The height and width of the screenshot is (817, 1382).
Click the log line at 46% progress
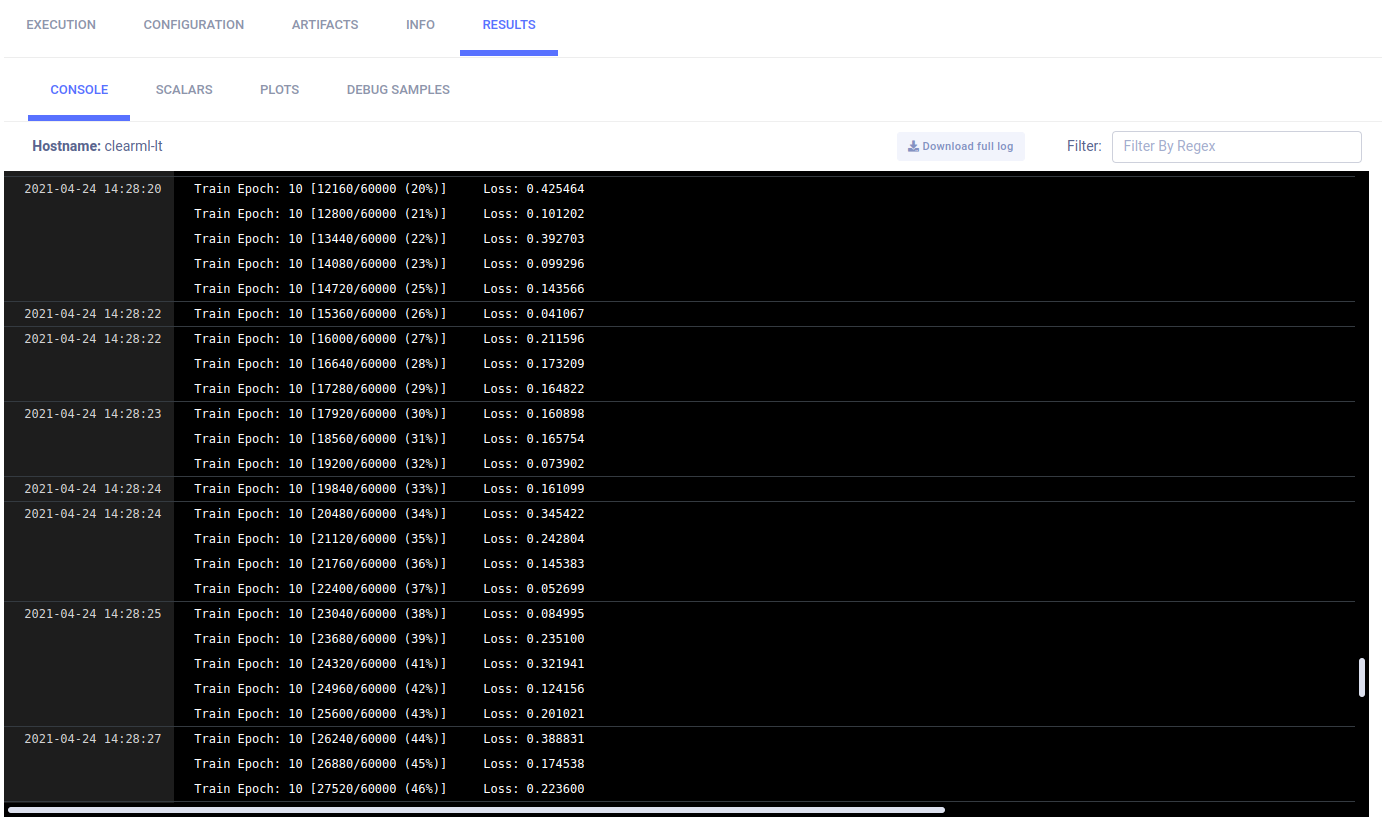(389, 789)
